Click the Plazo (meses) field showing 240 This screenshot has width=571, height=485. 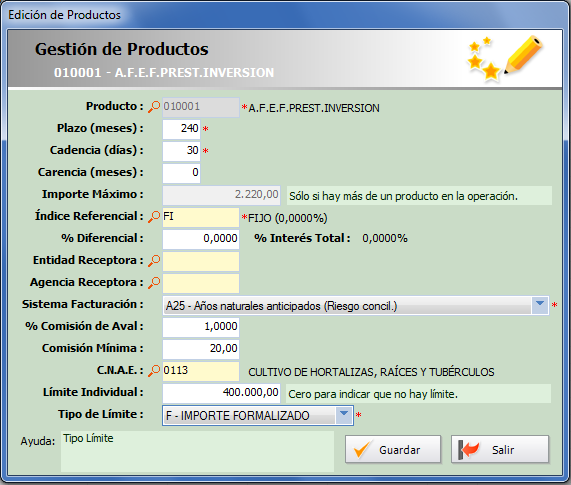click(181, 129)
